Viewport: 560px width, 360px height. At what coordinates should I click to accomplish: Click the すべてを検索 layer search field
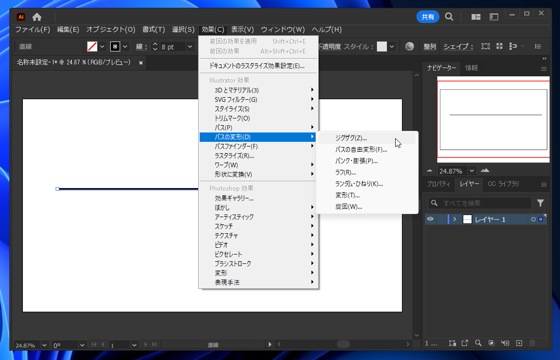pyautogui.click(x=480, y=203)
